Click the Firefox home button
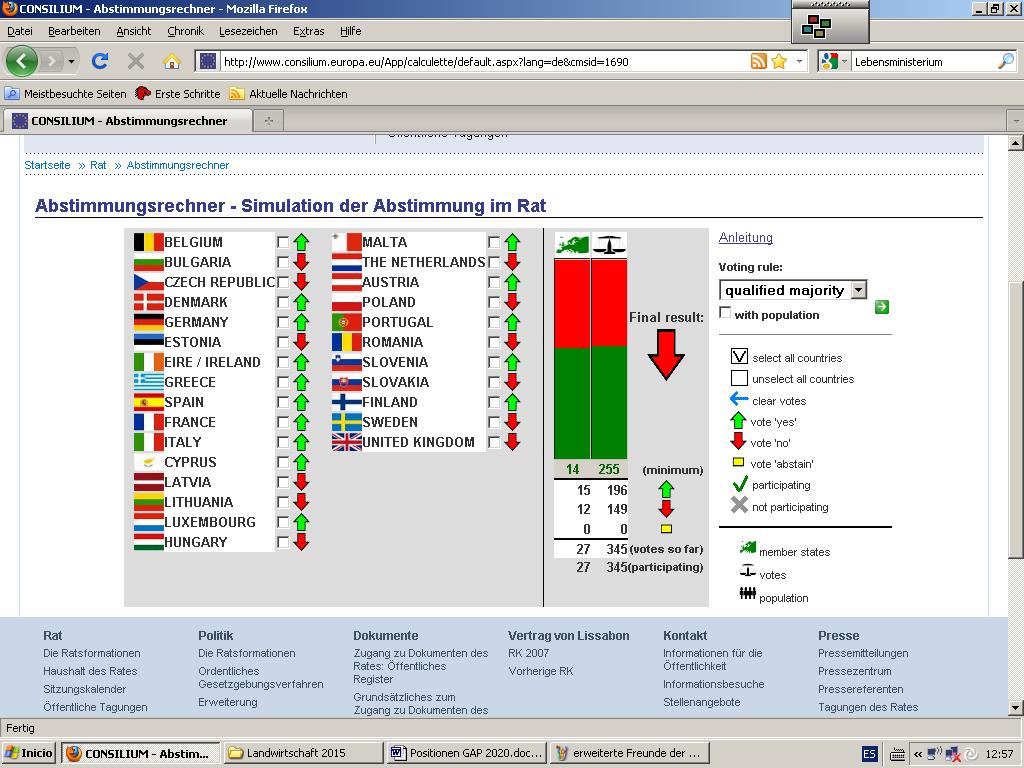The width and height of the screenshot is (1024, 768). coord(172,61)
